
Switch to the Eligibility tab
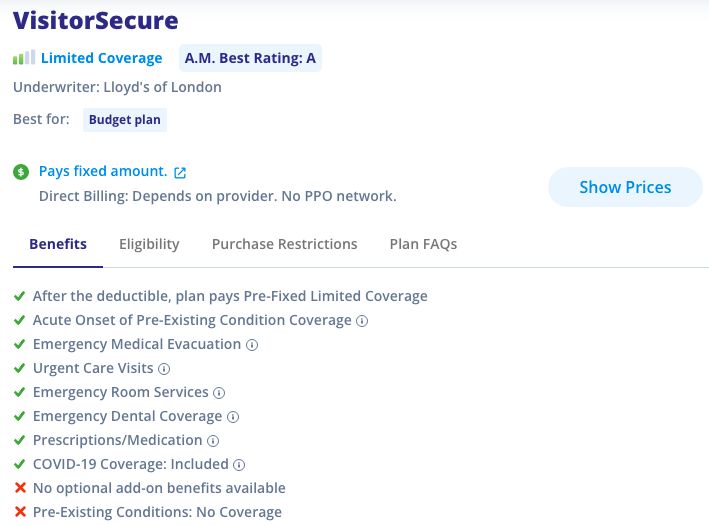click(x=149, y=244)
